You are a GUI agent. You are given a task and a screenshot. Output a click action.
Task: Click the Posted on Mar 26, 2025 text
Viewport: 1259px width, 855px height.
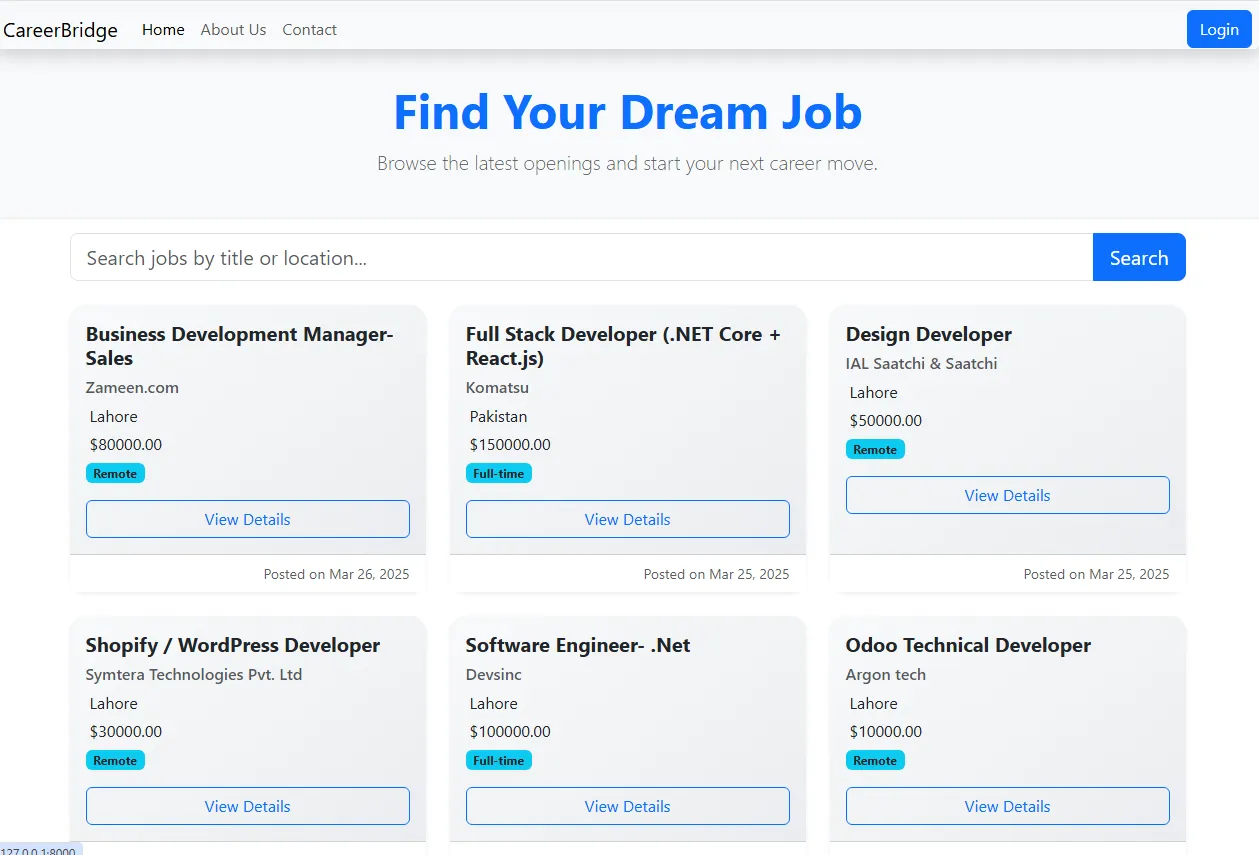336,574
